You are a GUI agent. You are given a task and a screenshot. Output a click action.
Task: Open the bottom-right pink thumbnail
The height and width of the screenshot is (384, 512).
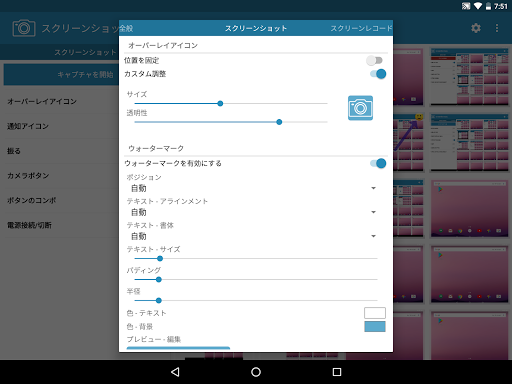tap(470, 335)
